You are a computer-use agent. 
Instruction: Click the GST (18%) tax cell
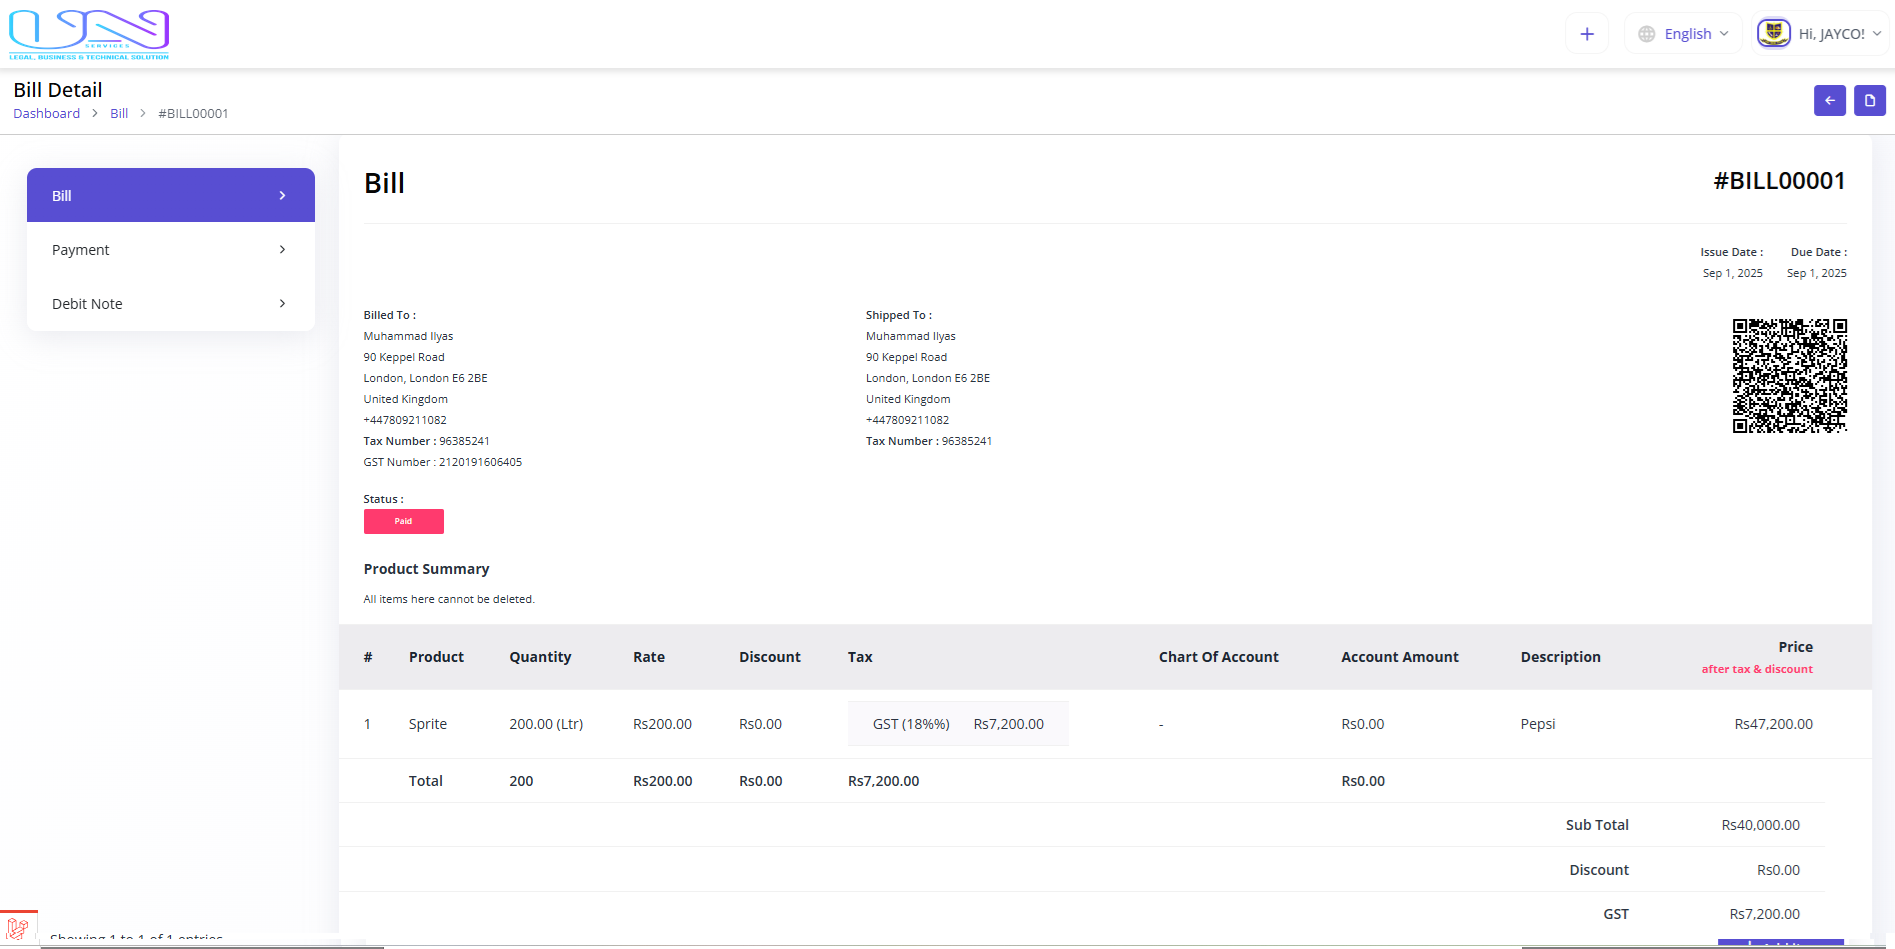pyautogui.click(x=910, y=724)
